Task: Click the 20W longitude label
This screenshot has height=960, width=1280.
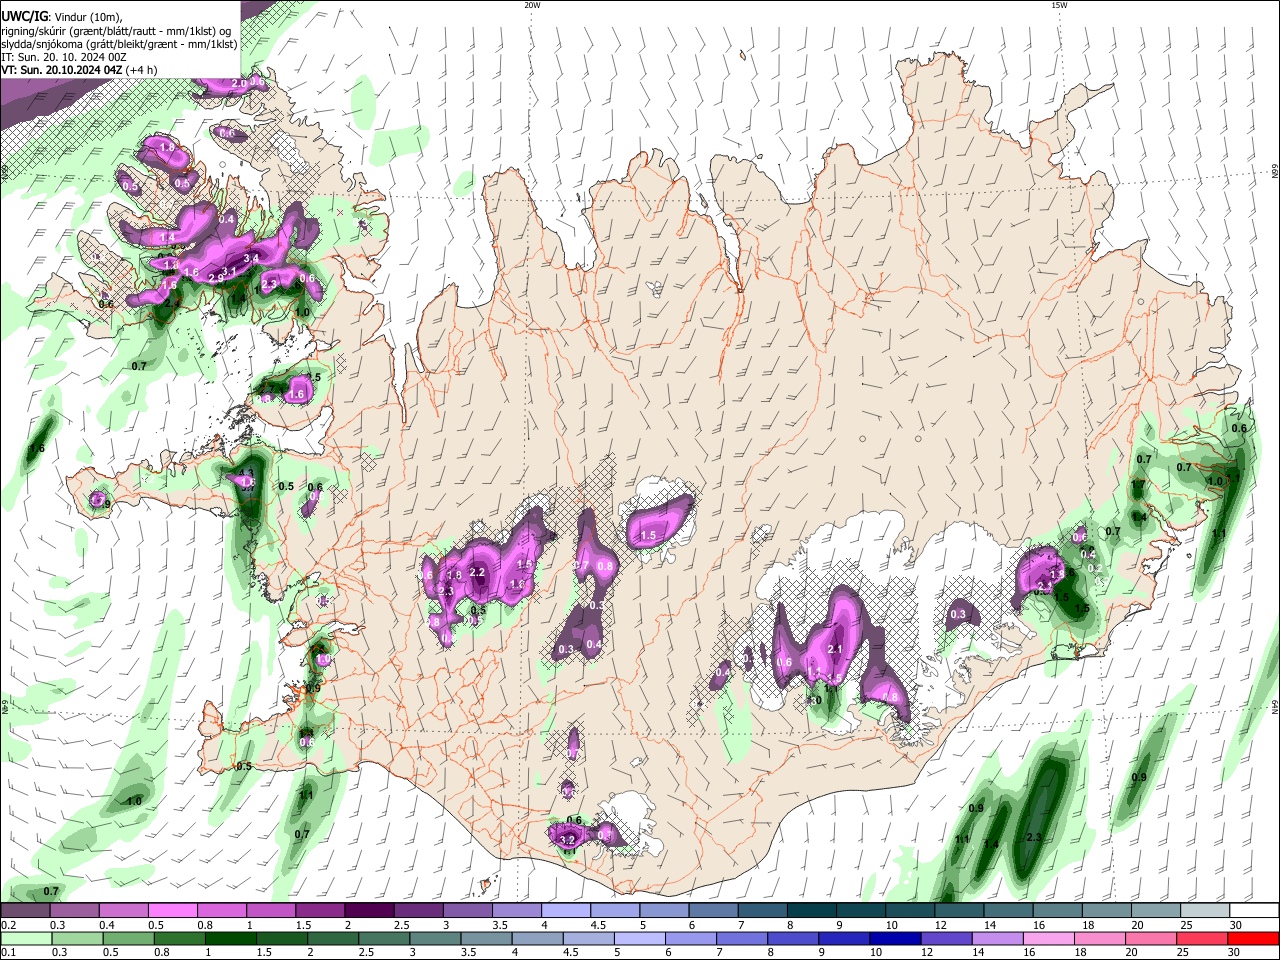Action: click(x=532, y=5)
